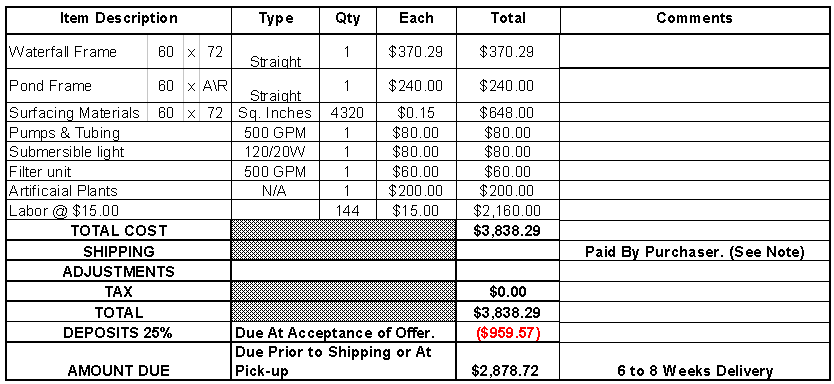
Task: Select the Surfacing Materials quantity 4320 cell
Action: pos(348,113)
